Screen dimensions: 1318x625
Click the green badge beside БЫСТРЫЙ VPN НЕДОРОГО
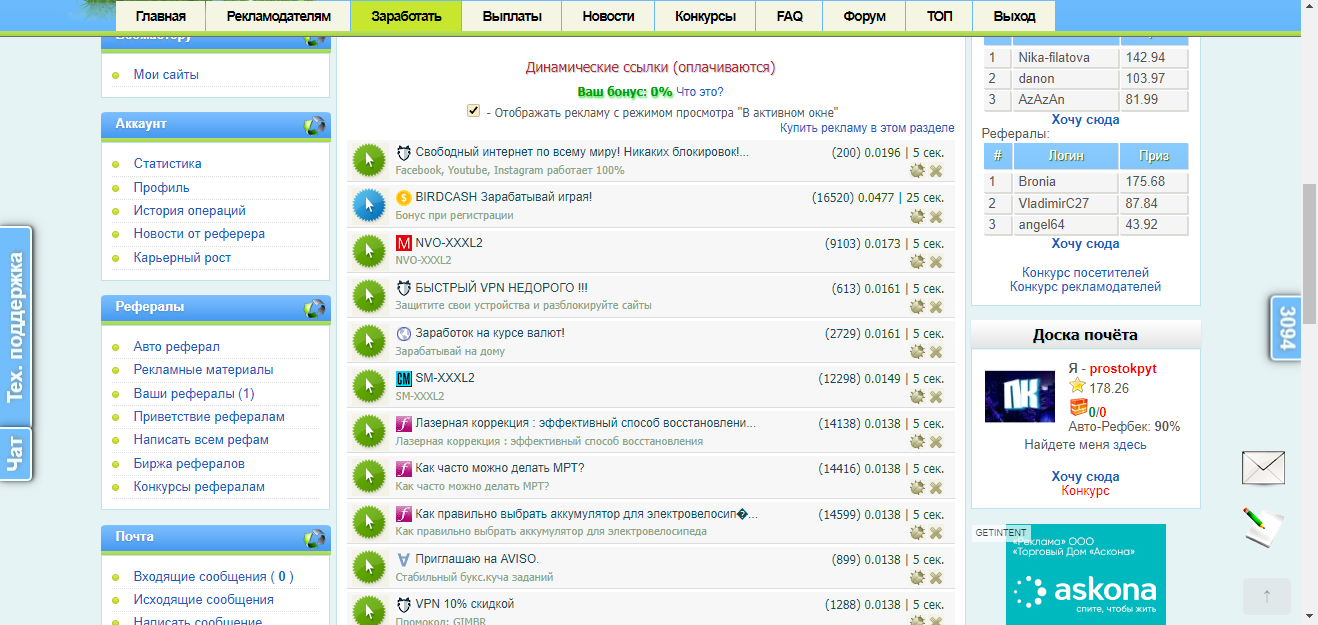tap(369, 296)
